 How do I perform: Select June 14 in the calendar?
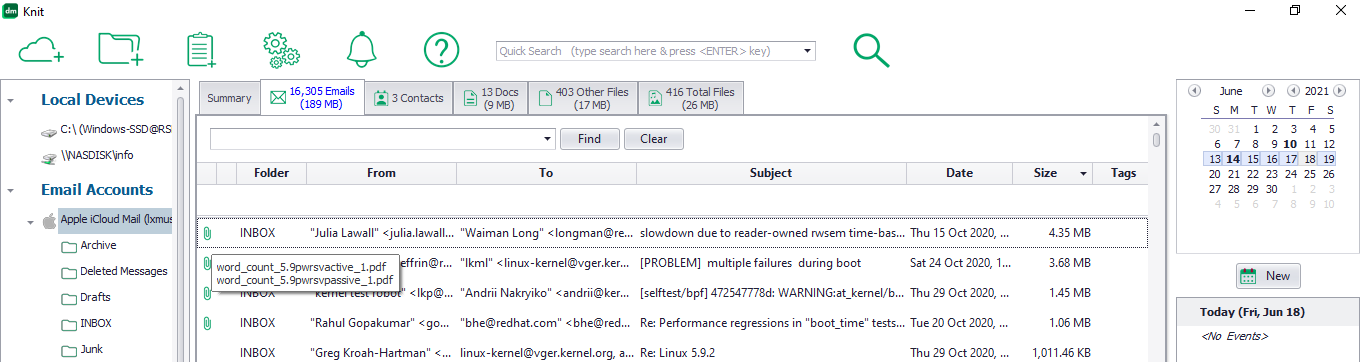coord(1234,159)
